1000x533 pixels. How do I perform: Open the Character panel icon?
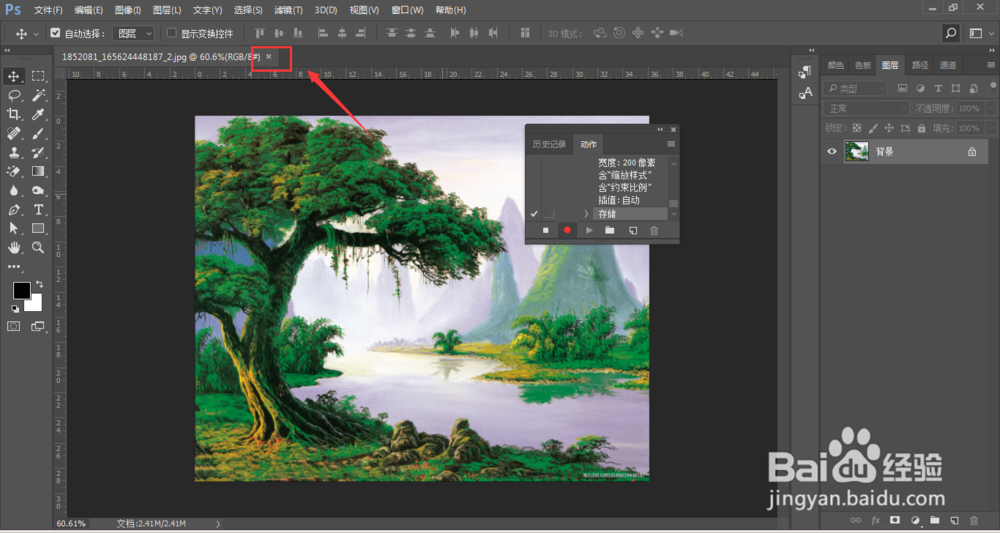(805, 93)
